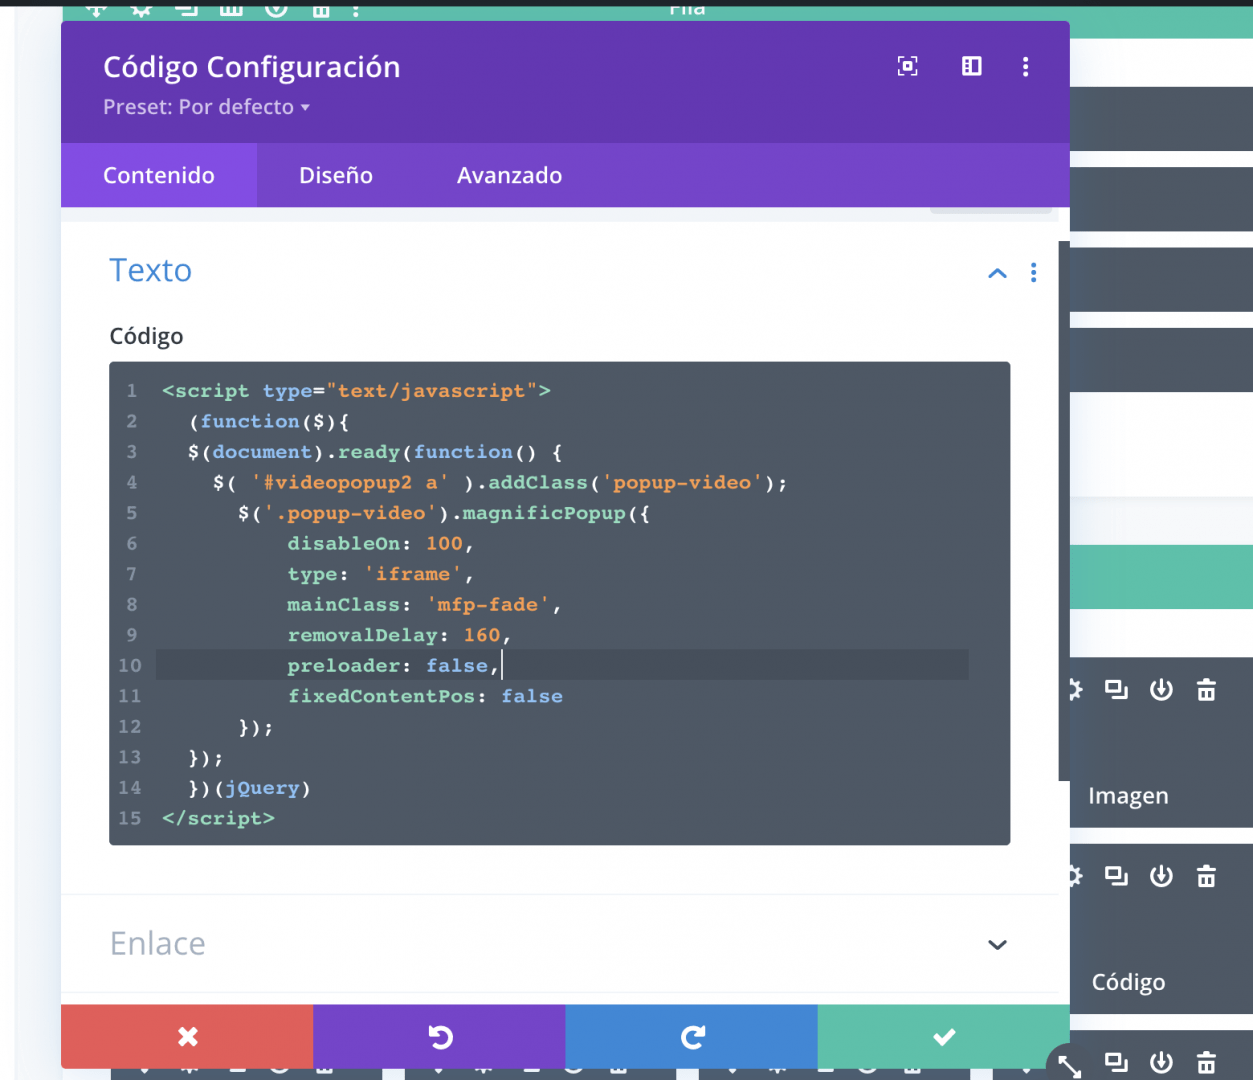Screen dimensions: 1253x1080
Task: Click the modal resize corner arrow handle
Action: pyautogui.click(x=1069, y=1066)
